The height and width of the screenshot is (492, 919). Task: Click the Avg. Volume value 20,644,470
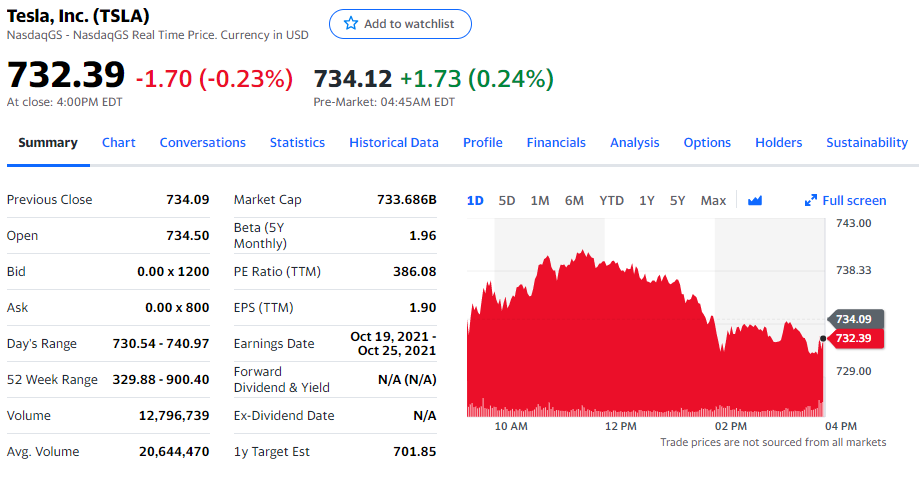174,452
